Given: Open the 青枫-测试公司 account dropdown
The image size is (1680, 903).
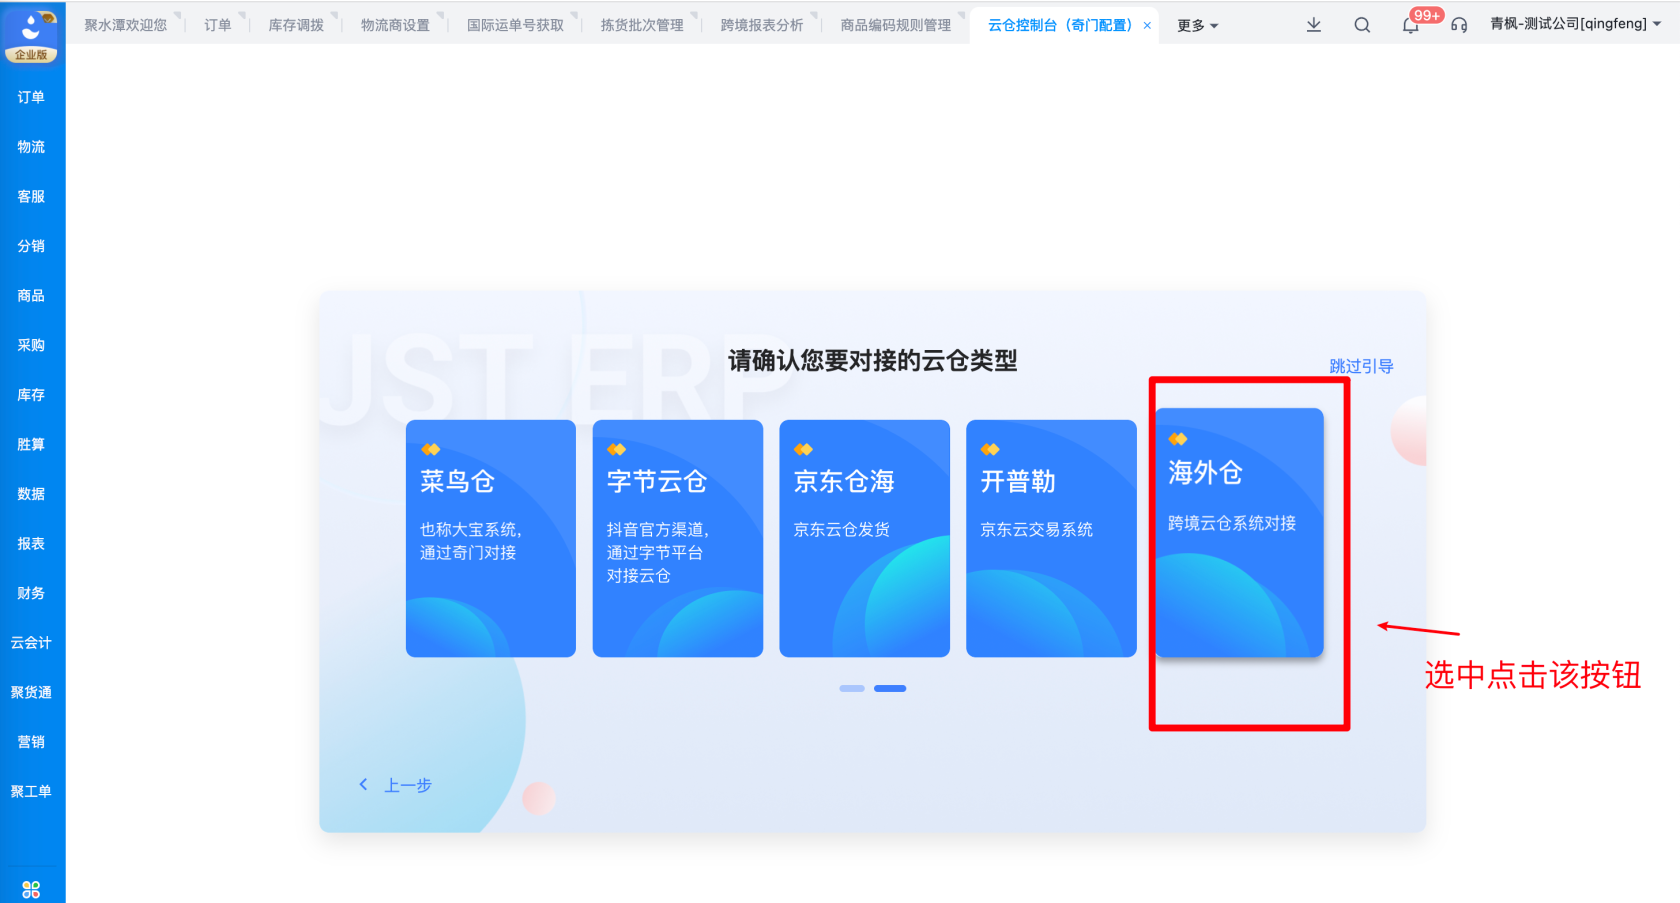Looking at the screenshot, I should [1575, 24].
